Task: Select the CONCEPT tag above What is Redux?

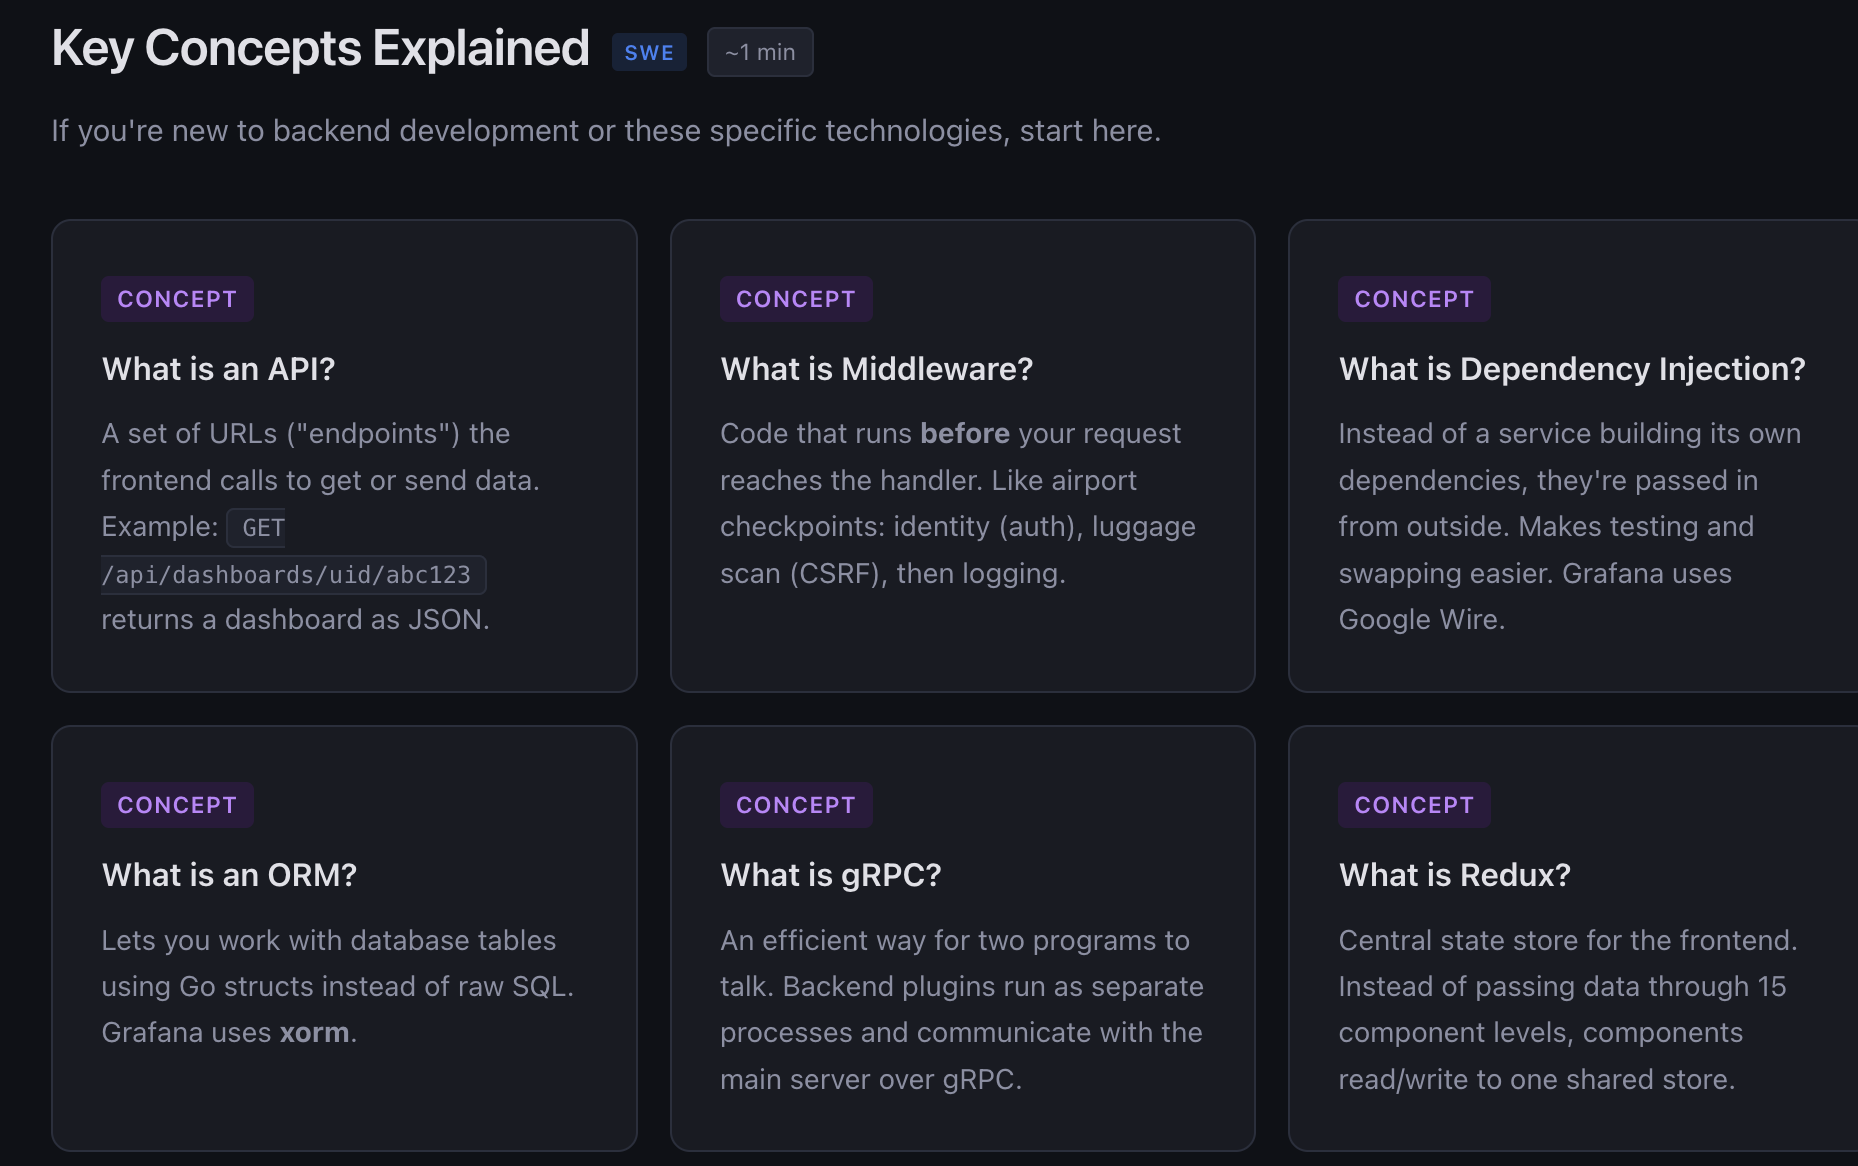Action: (1413, 805)
